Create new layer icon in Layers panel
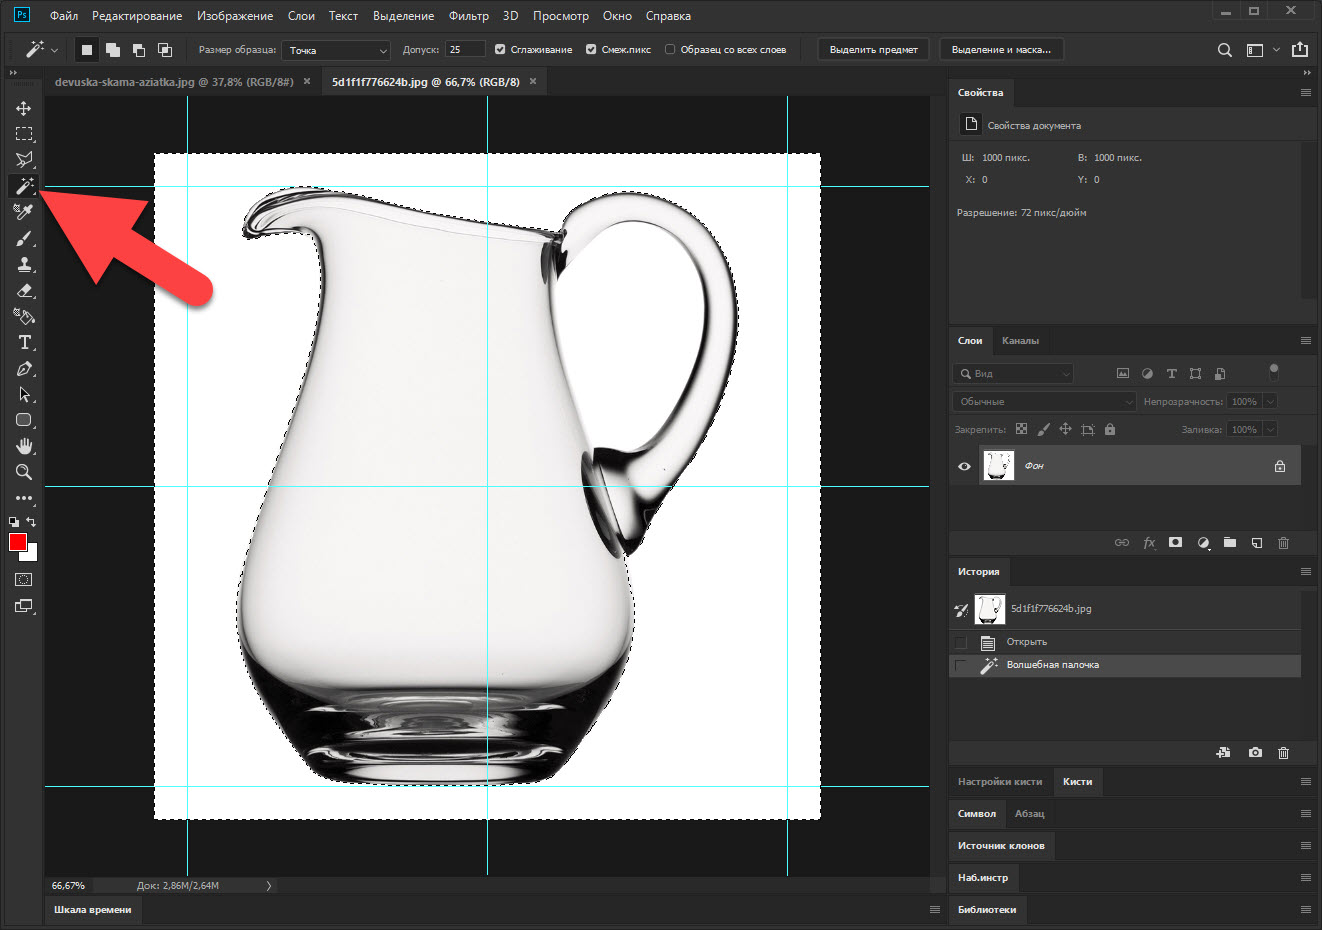The height and width of the screenshot is (930, 1322). (1257, 543)
